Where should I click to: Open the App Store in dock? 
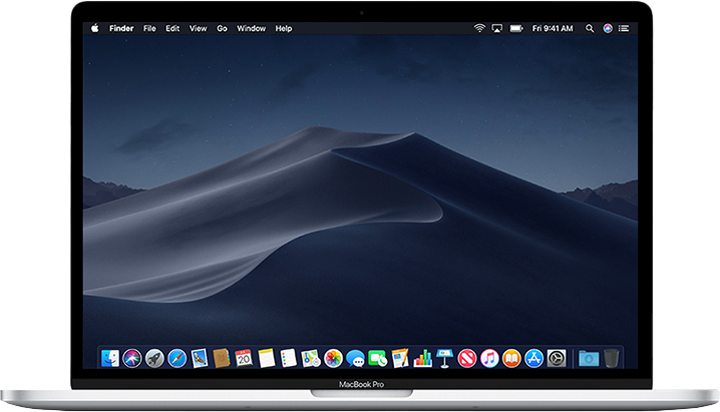click(x=534, y=357)
